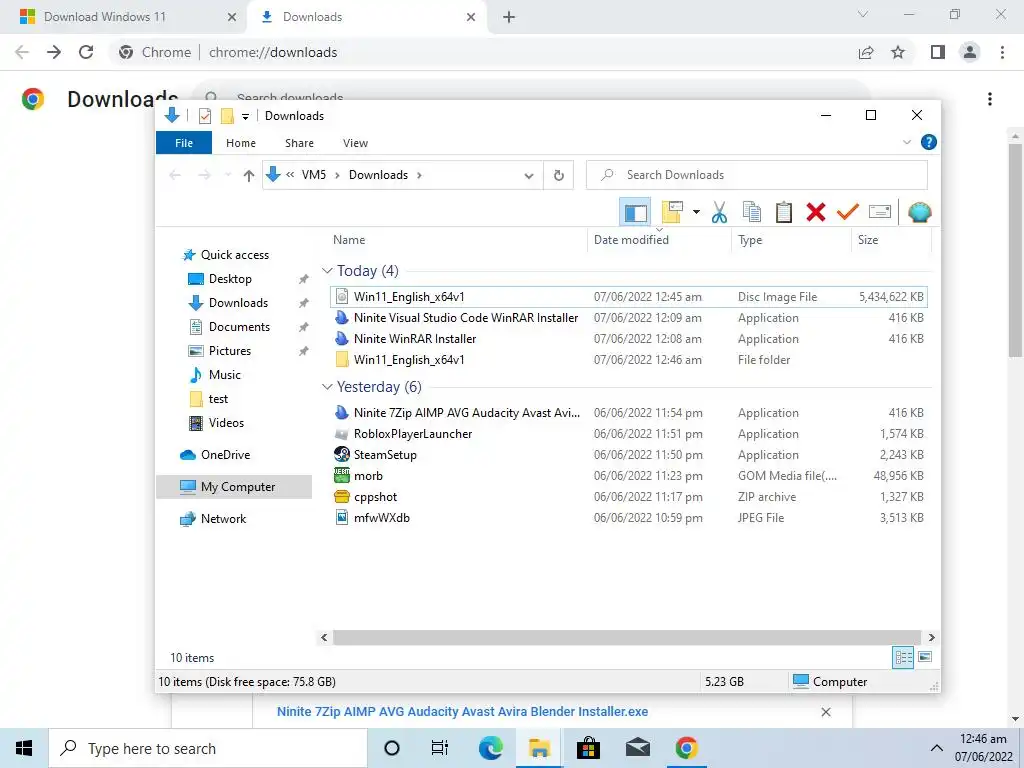The width and height of the screenshot is (1024, 768).
Task: Open the Downloads page three-dot menu
Action: (989, 99)
